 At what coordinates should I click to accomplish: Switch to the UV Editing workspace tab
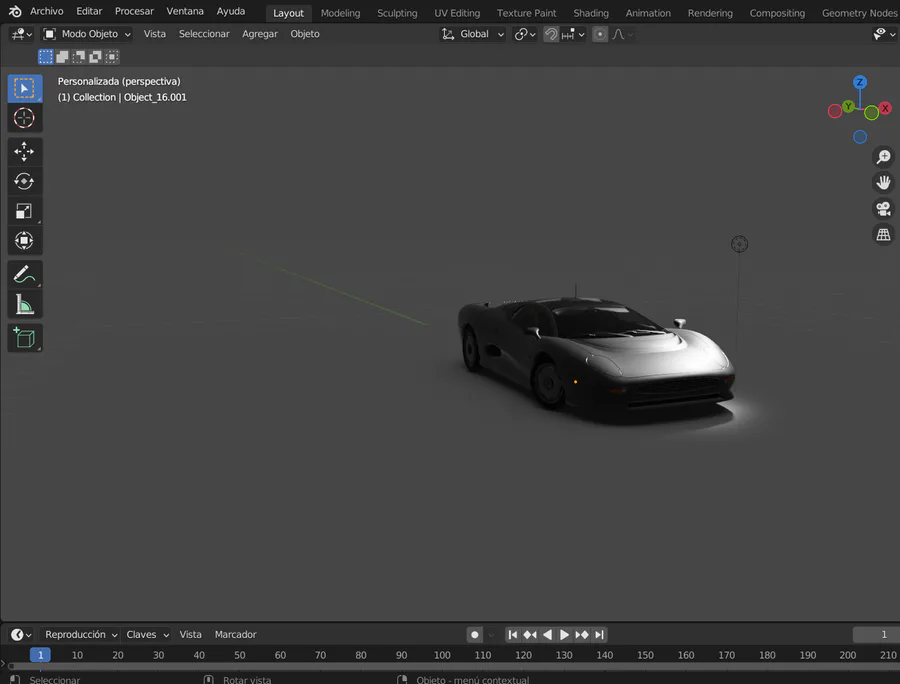coord(457,13)
